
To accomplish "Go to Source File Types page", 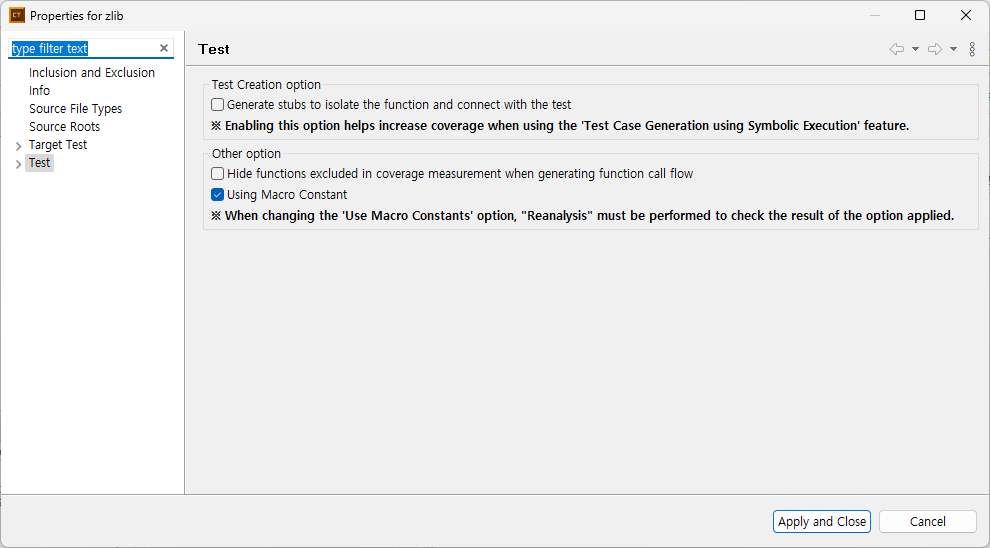I will 76,109.
